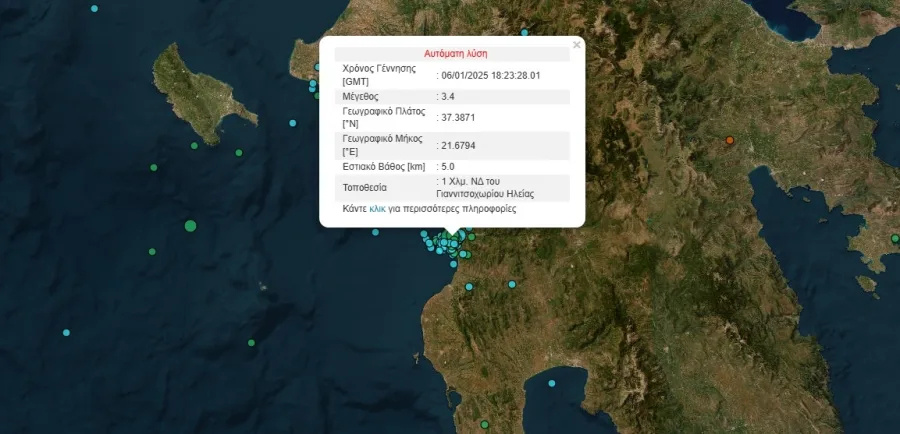Select the large green marker in the sea
The width and height of the screenshot is (900, 434).
click(190, 226)
